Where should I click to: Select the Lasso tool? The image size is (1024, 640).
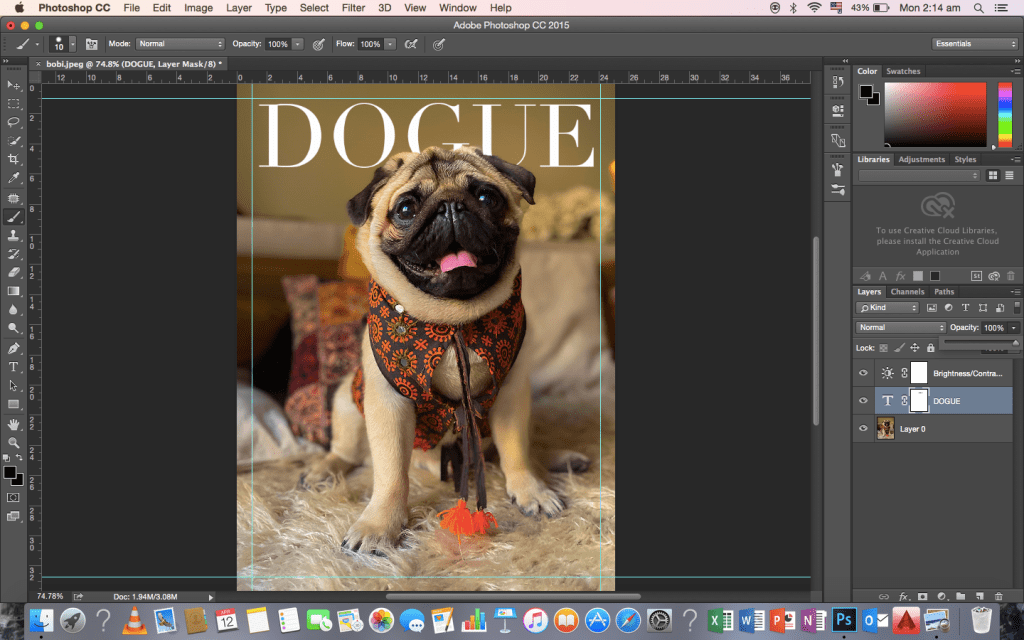[x=14, y=122]
